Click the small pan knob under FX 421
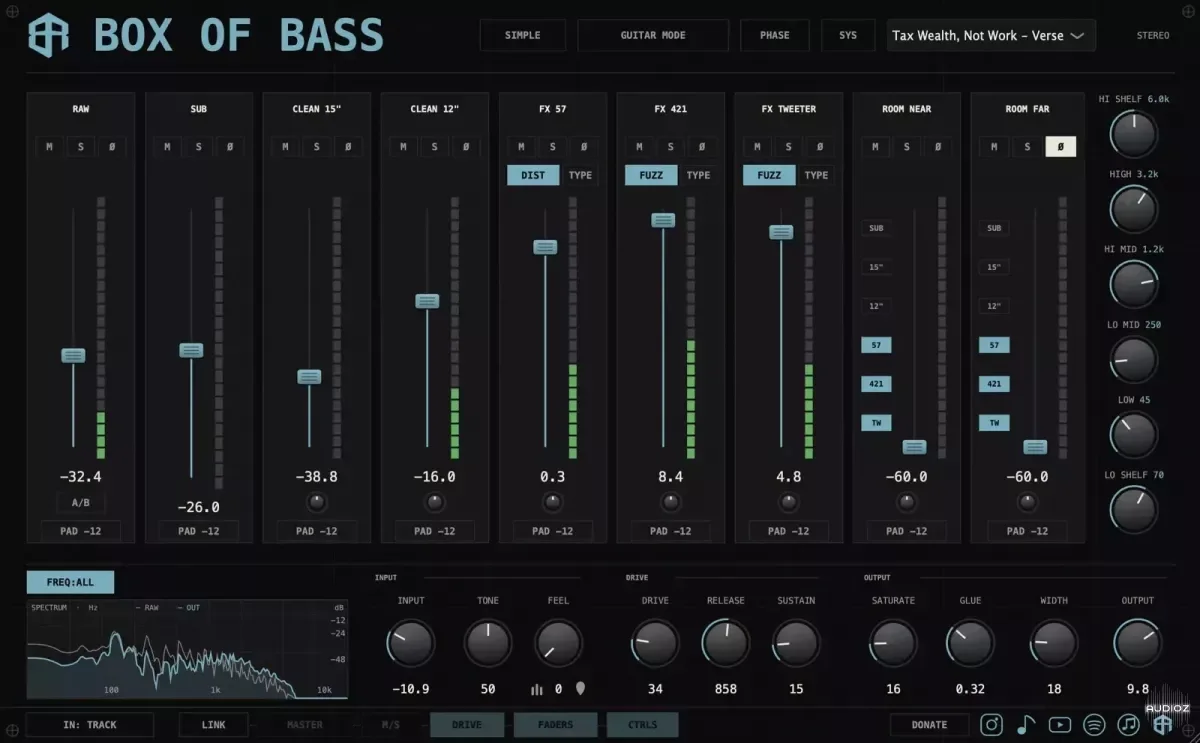The image size is (1200, 743). [671, 502]
